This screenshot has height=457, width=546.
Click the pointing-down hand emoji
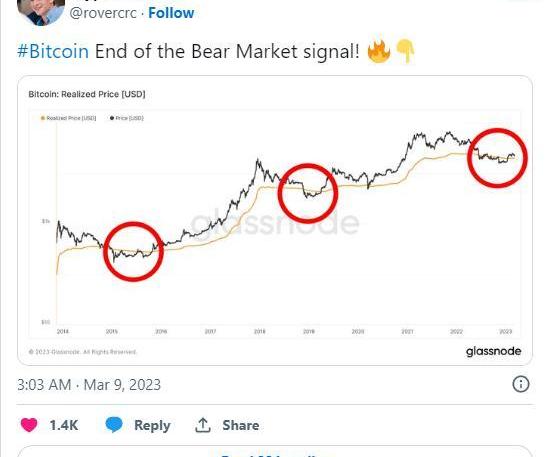[405, 51]
